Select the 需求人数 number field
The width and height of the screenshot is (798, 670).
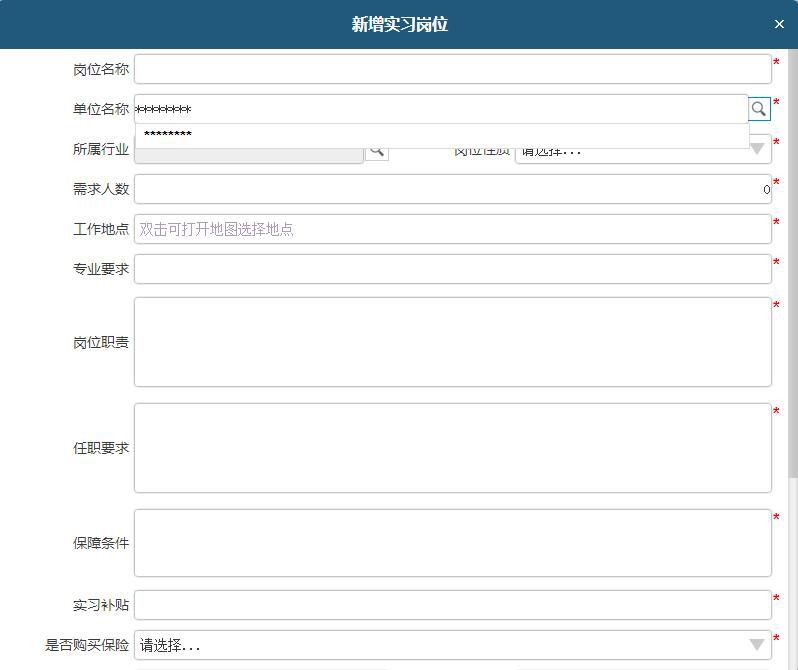click(x=452, y=189)
